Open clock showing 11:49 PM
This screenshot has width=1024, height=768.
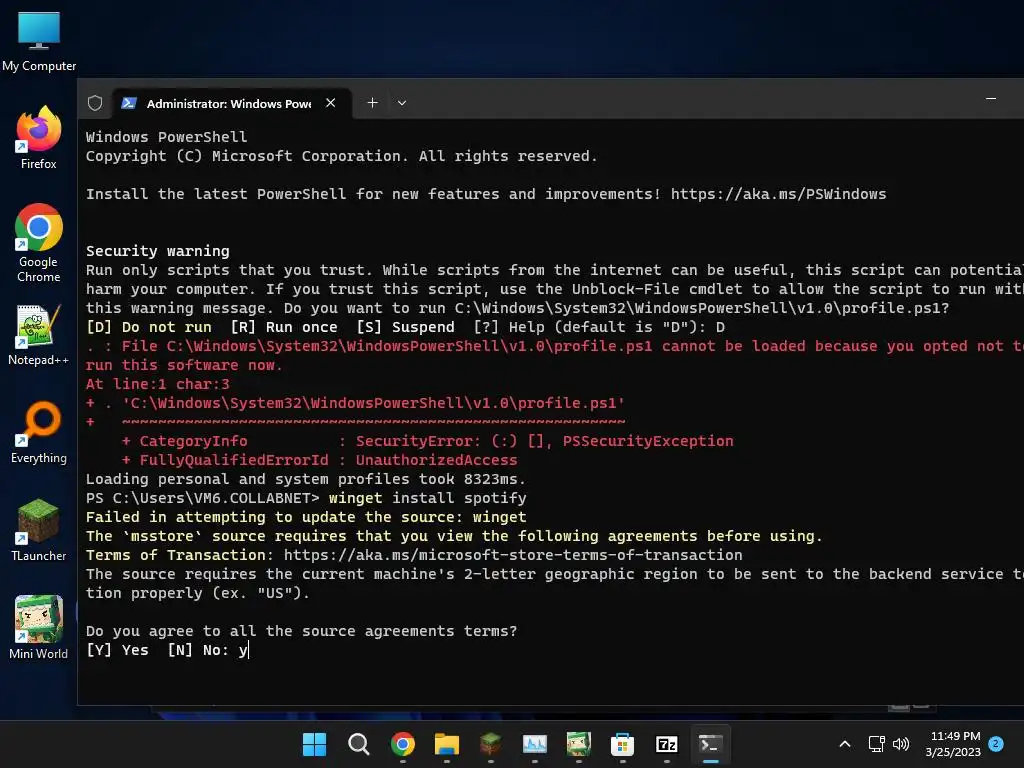tap(953, 744)
